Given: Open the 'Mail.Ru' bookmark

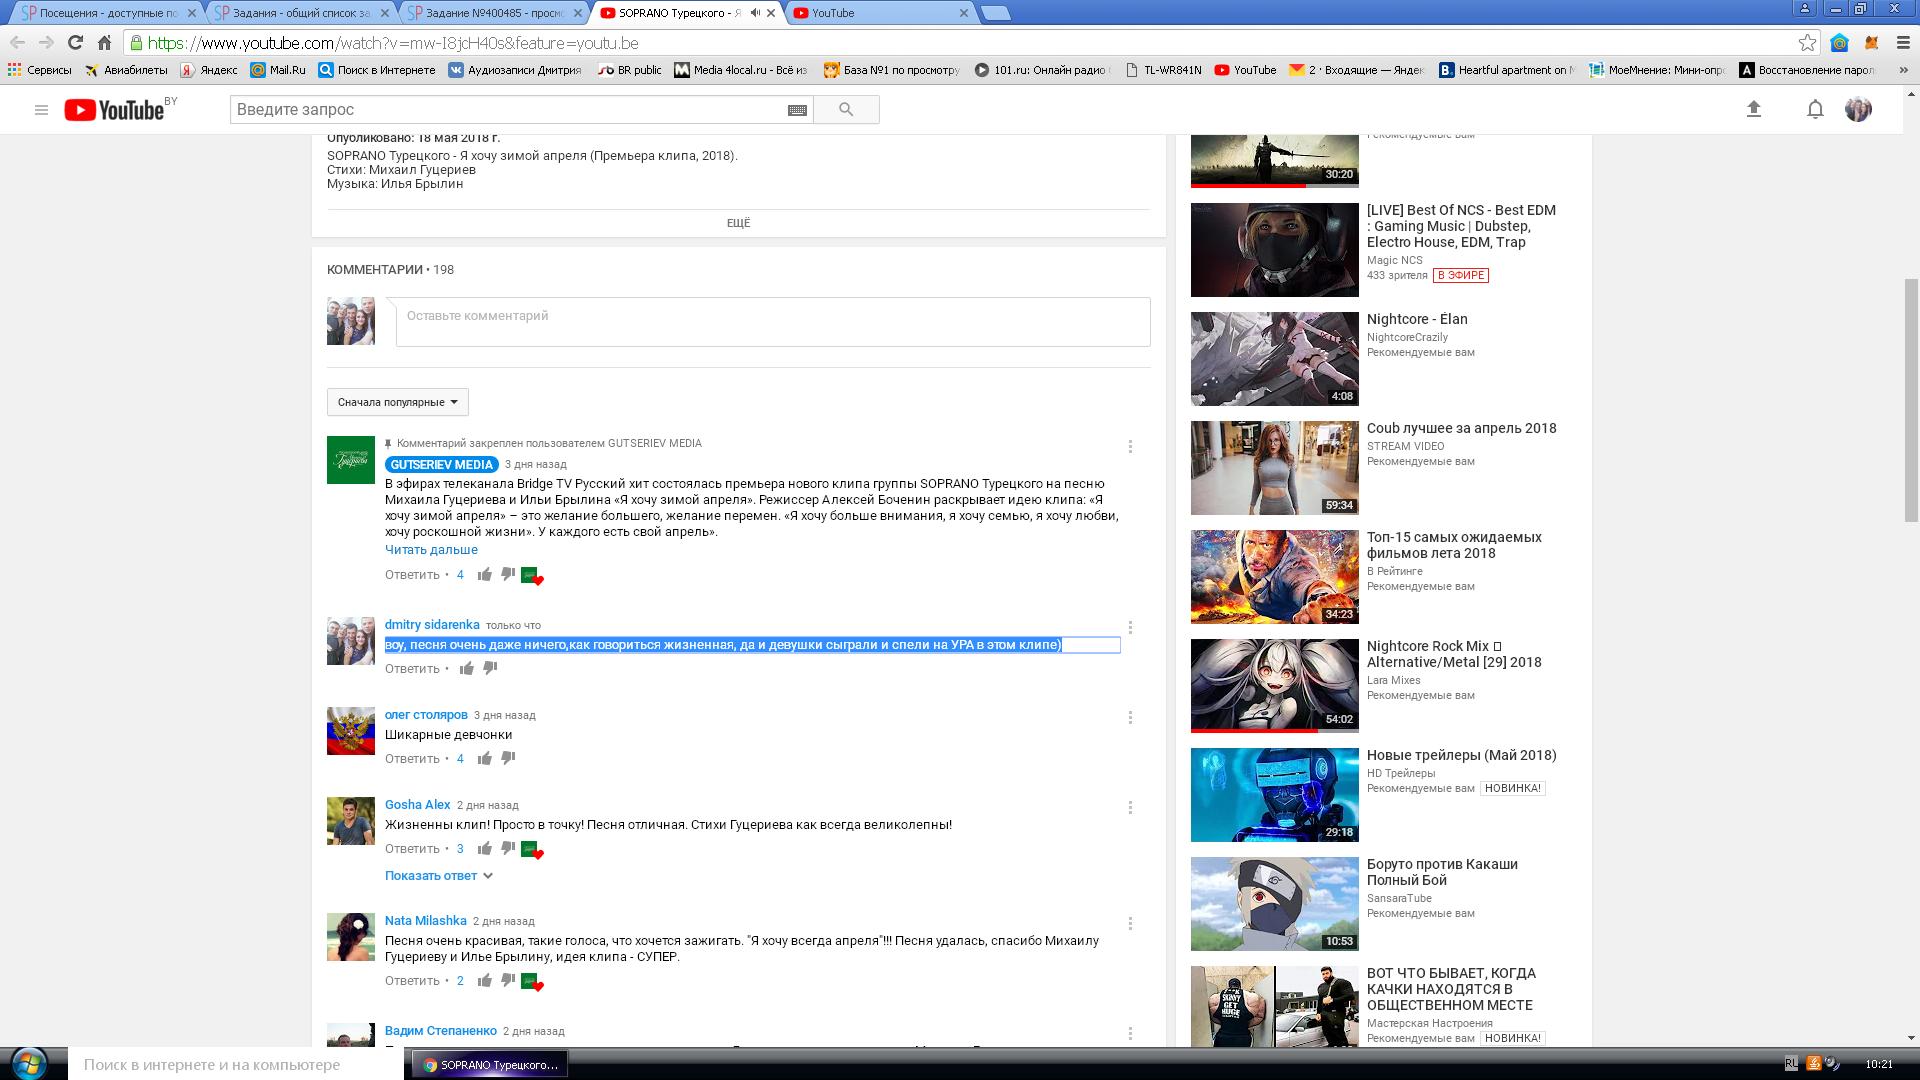Looking at the screenshot, I should click(278, 70).
